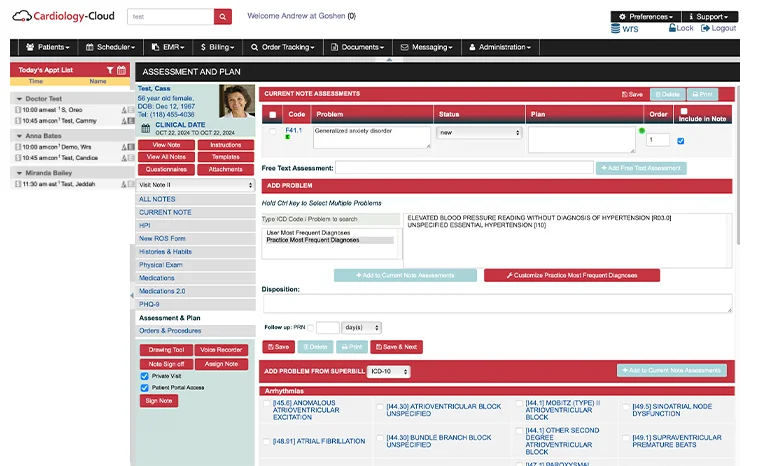
Task: Click the Free Text Assessment input field
Action: (463, 168)
